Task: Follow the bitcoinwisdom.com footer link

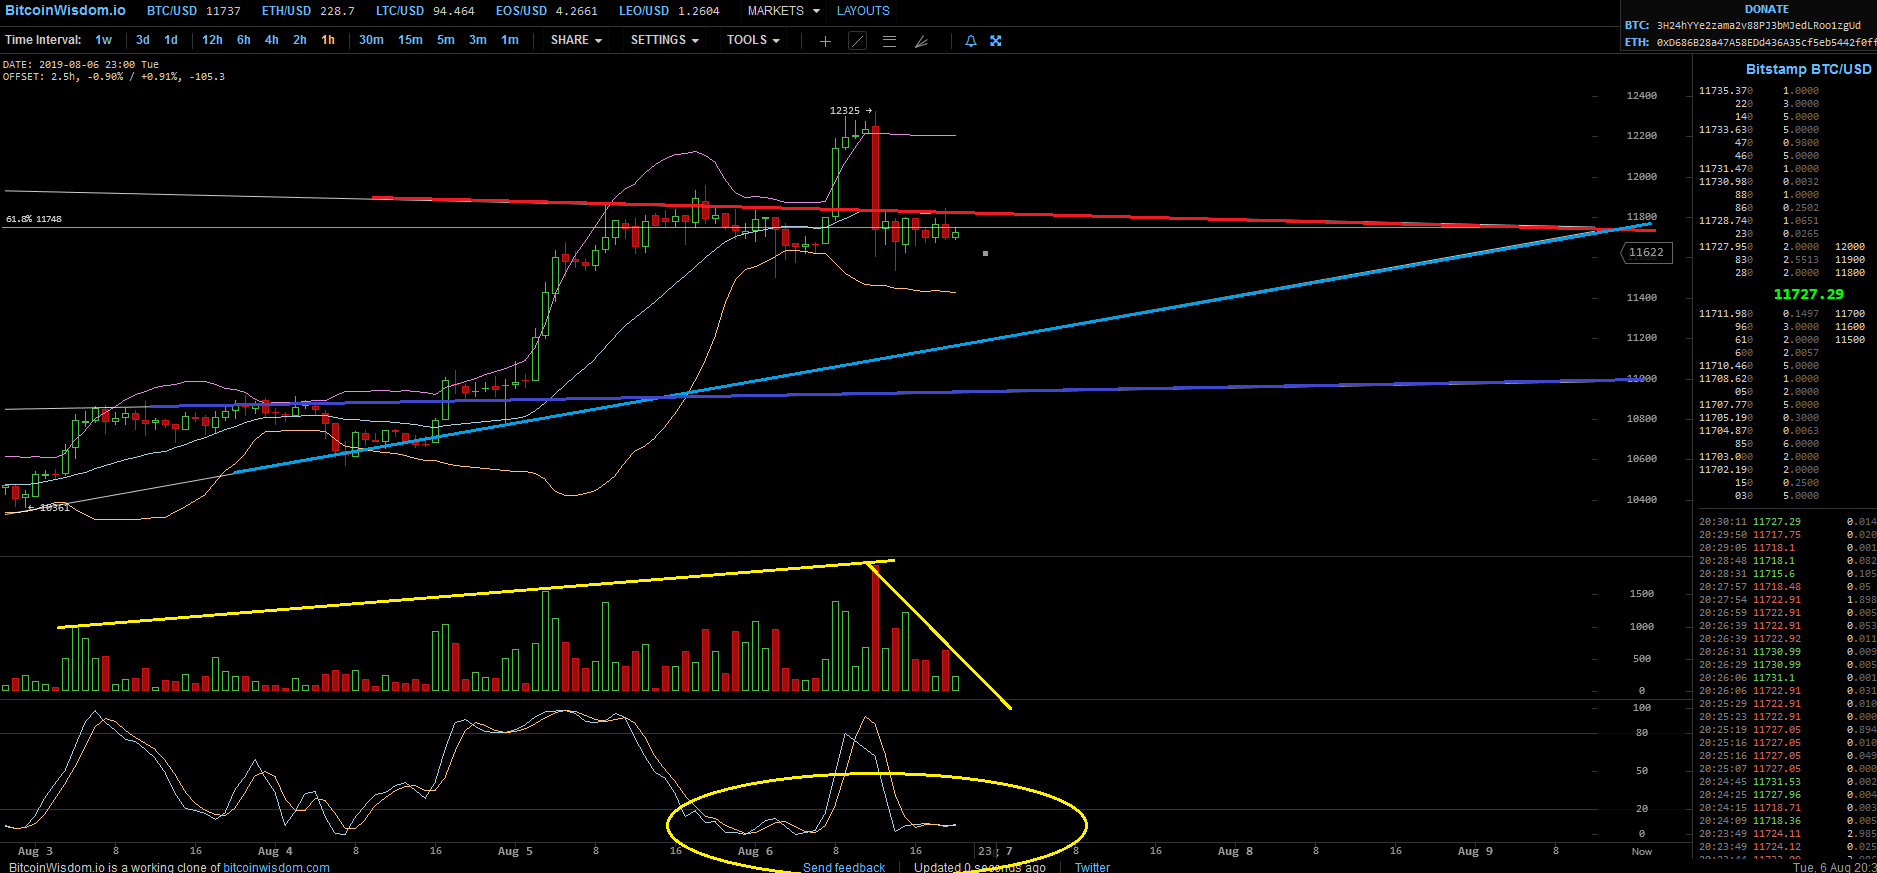Action: 276,867
